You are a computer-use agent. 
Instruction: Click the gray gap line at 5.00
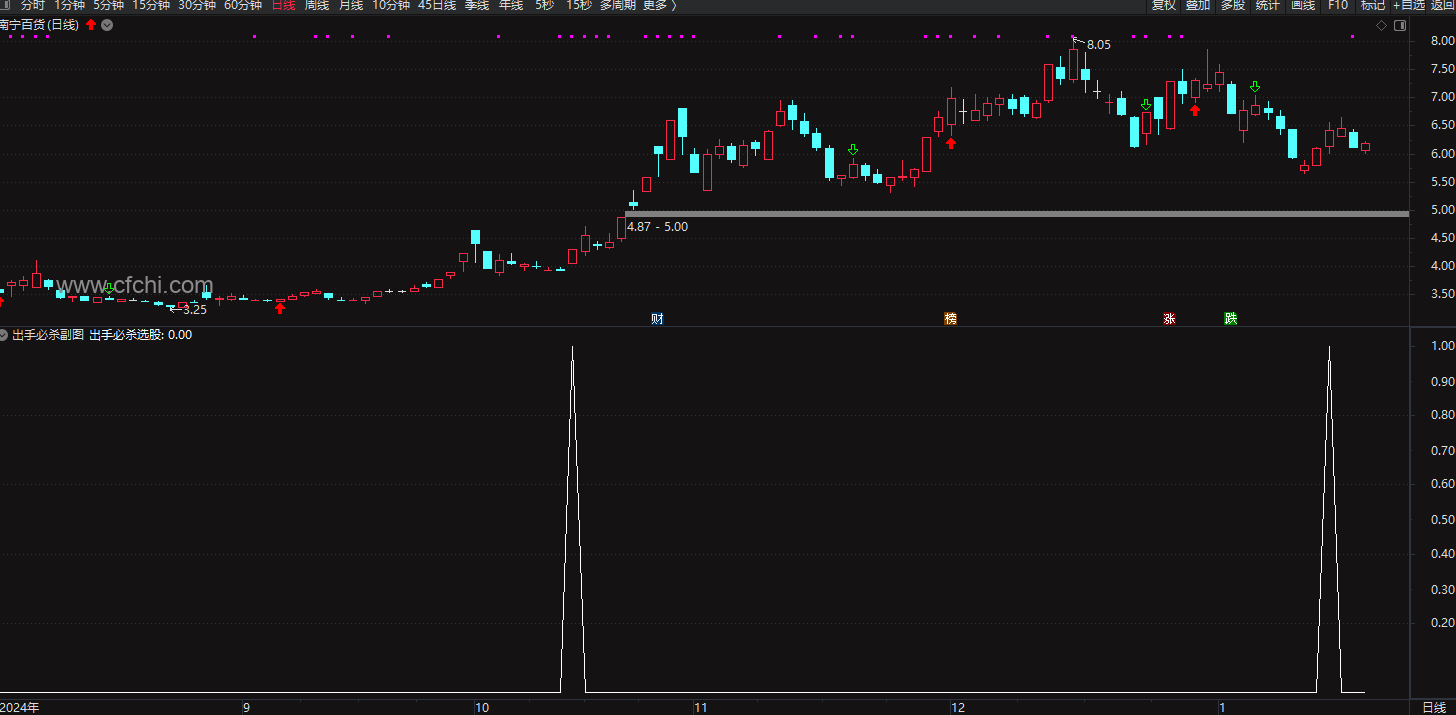pyautogui.click(x=1016, y=214)
